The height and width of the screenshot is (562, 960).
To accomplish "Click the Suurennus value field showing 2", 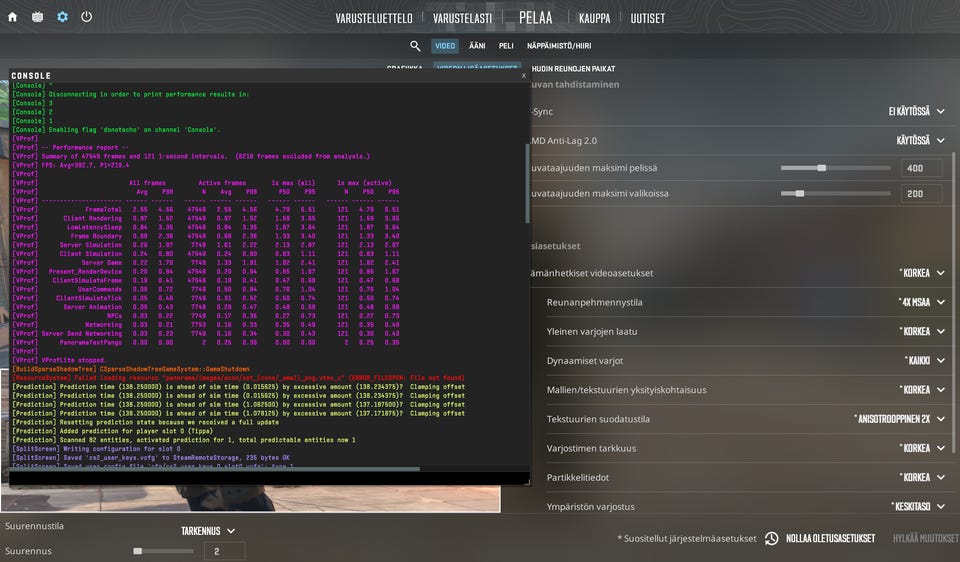I will click(x=224, y=551).
